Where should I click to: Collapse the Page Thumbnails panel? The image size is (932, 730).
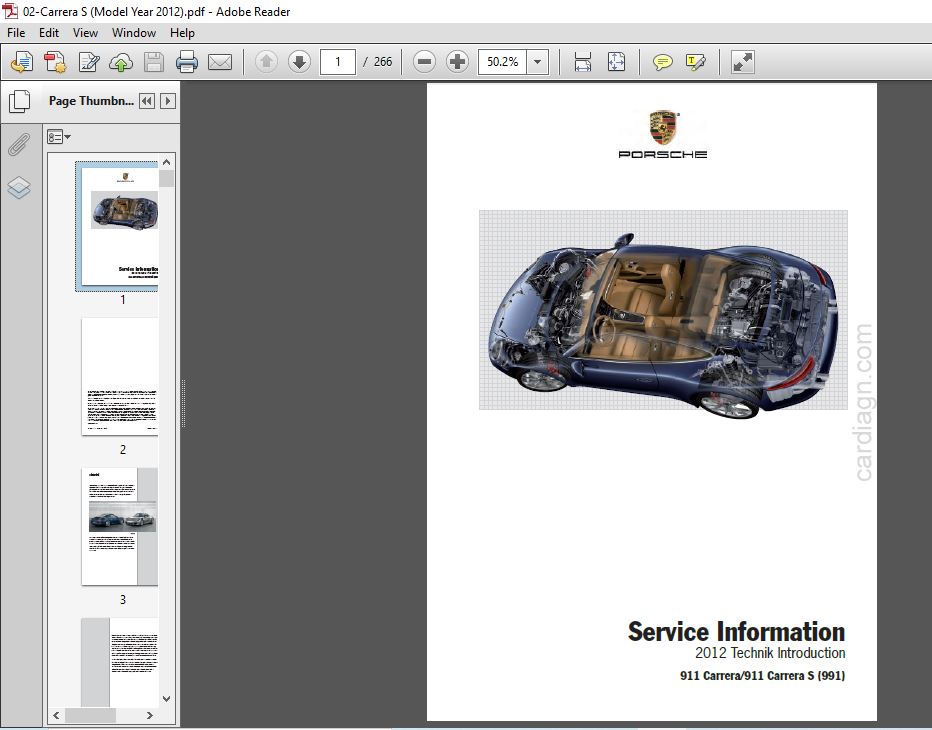coord(147,101)
